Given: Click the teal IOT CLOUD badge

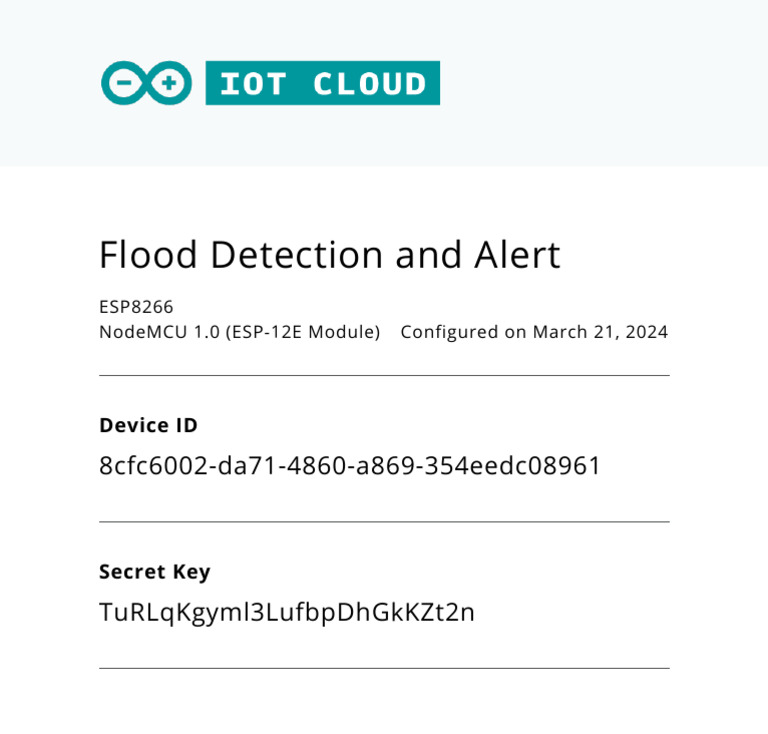Looking at the screenshot, I should (322, 84).
